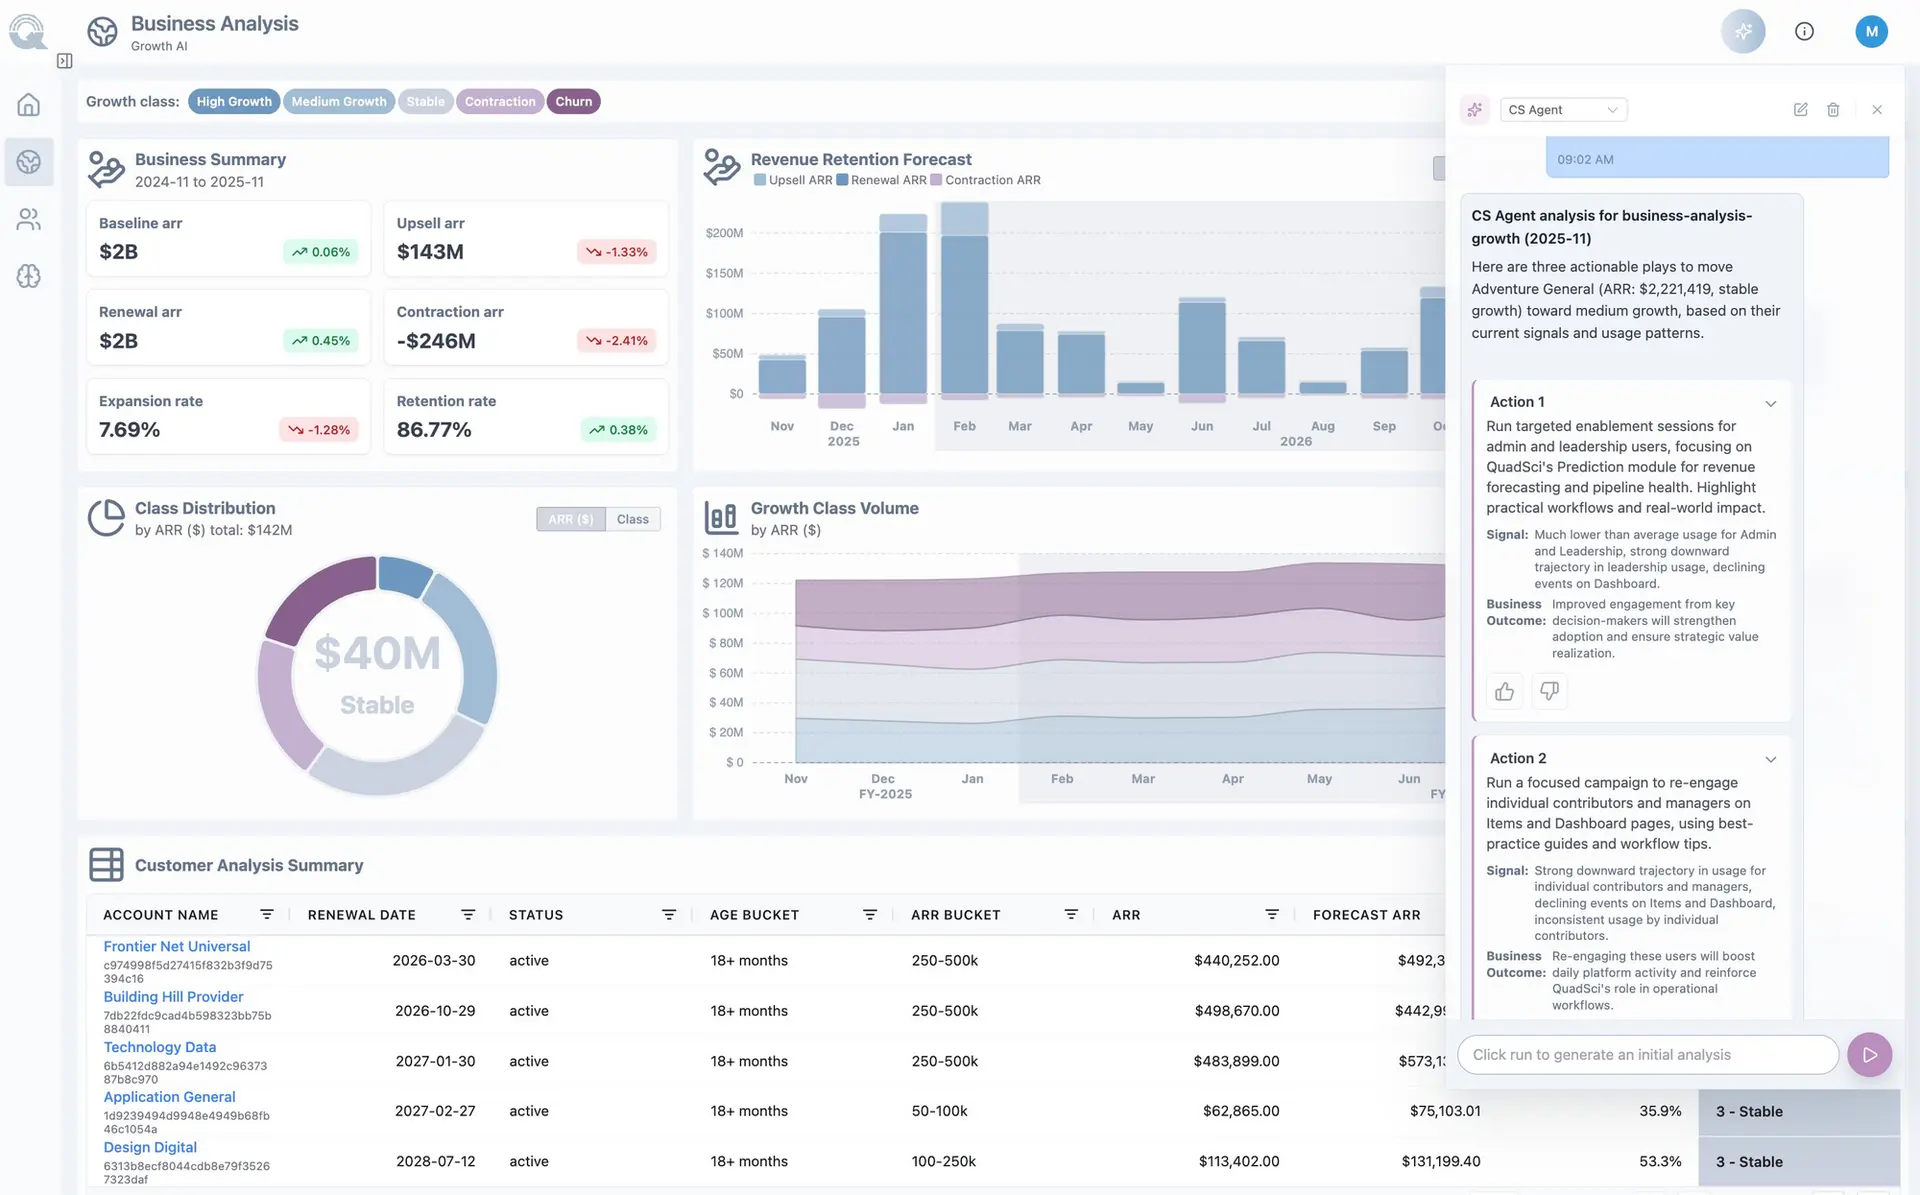
Task: Collapse the Action 1 card chevron
Action: [x=1770, y=403]
